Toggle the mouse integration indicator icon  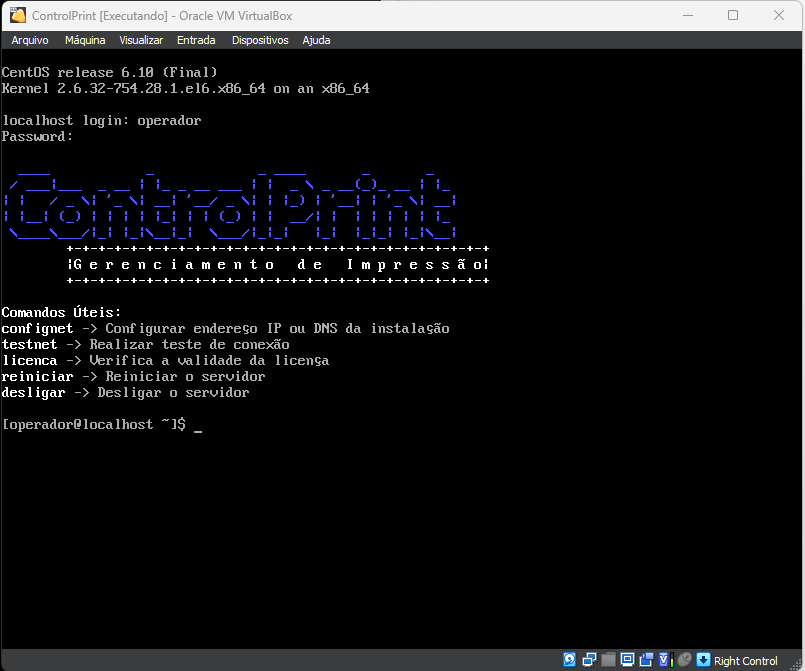pos(684,660)
